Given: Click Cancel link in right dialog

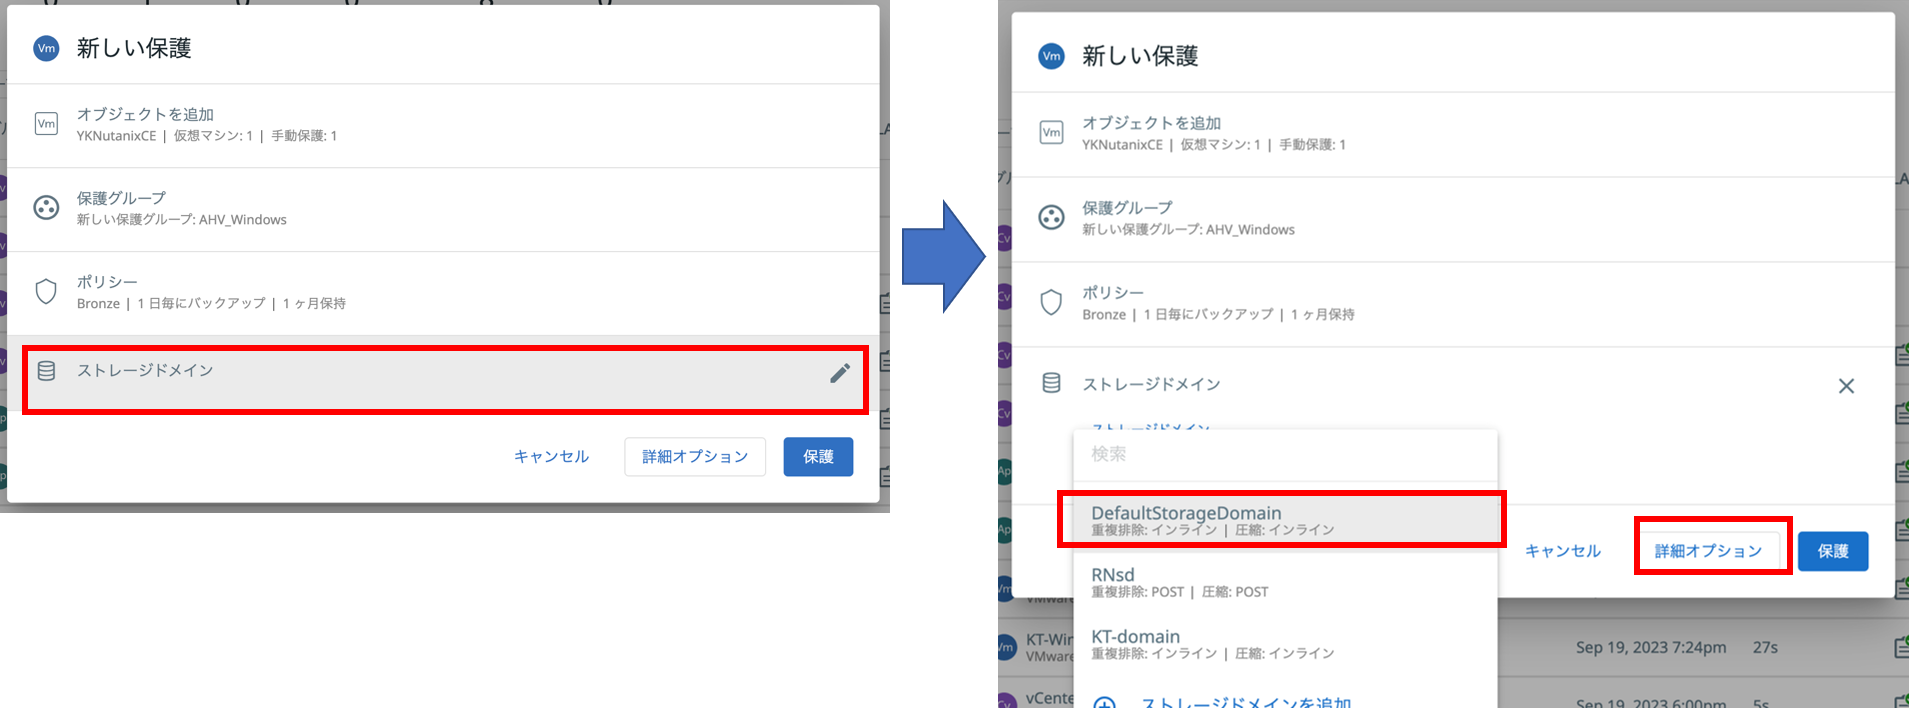Looking at the screenshot, I should 1562,551.
